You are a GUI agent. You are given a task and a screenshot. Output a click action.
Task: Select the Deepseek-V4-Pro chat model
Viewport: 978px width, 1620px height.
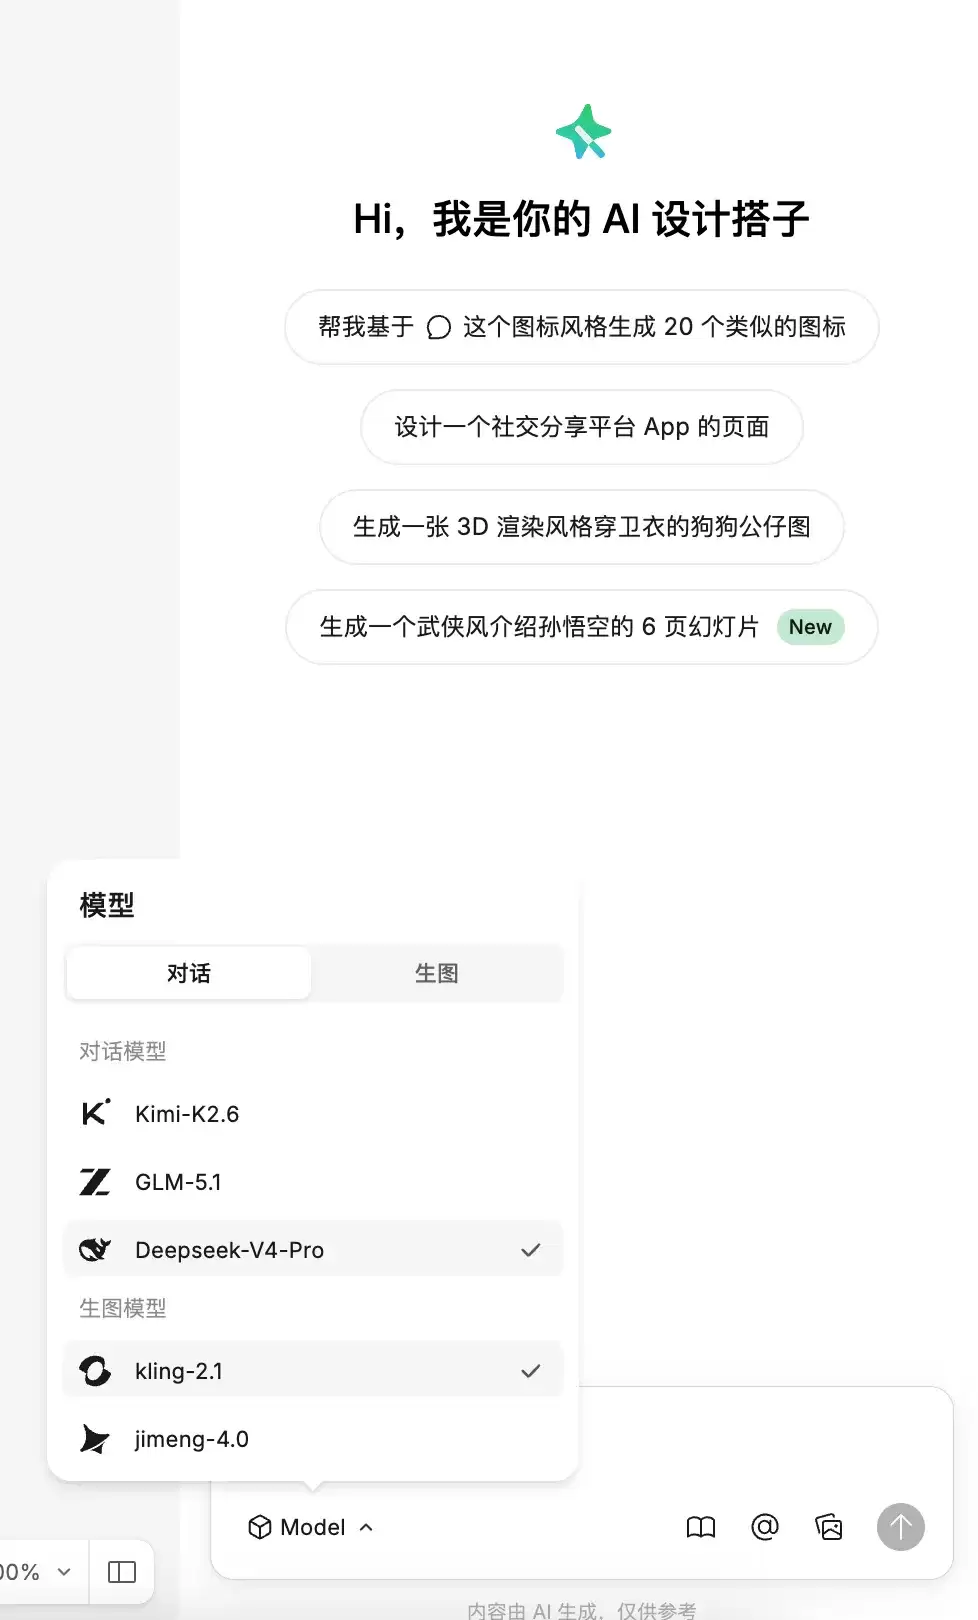313,1250
